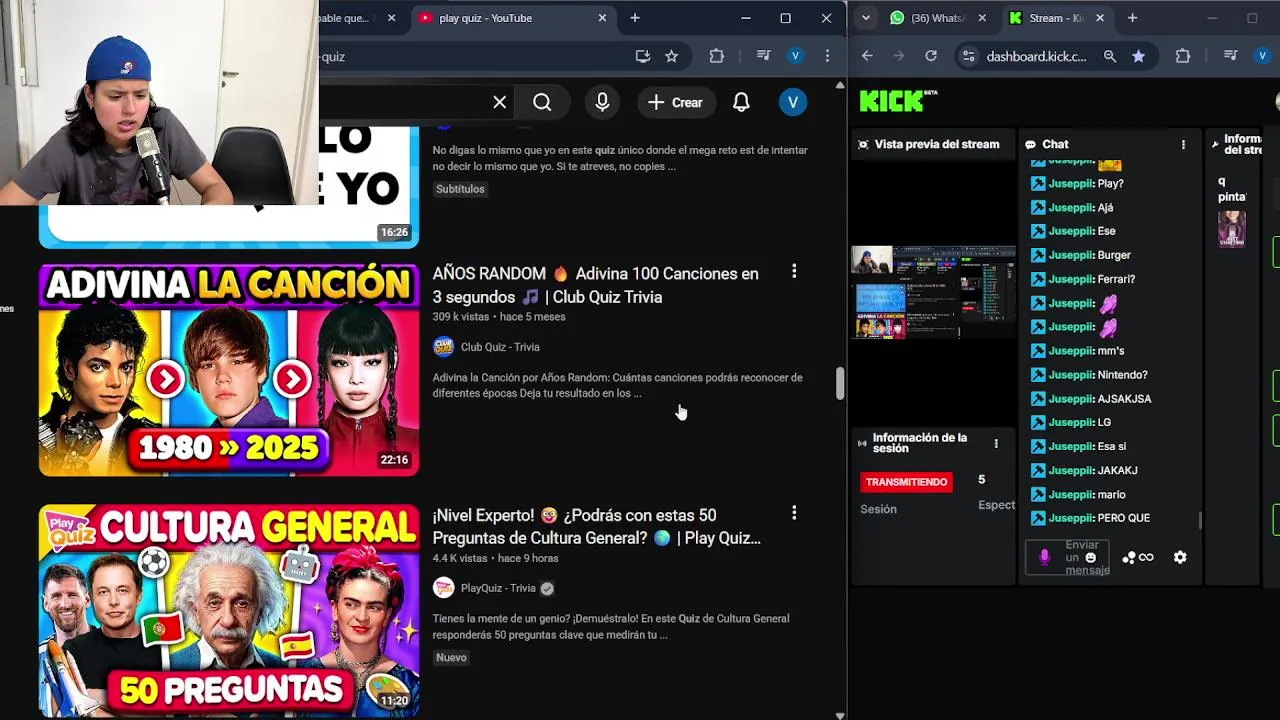Go back in the Kick browser window

pos(867,56)
